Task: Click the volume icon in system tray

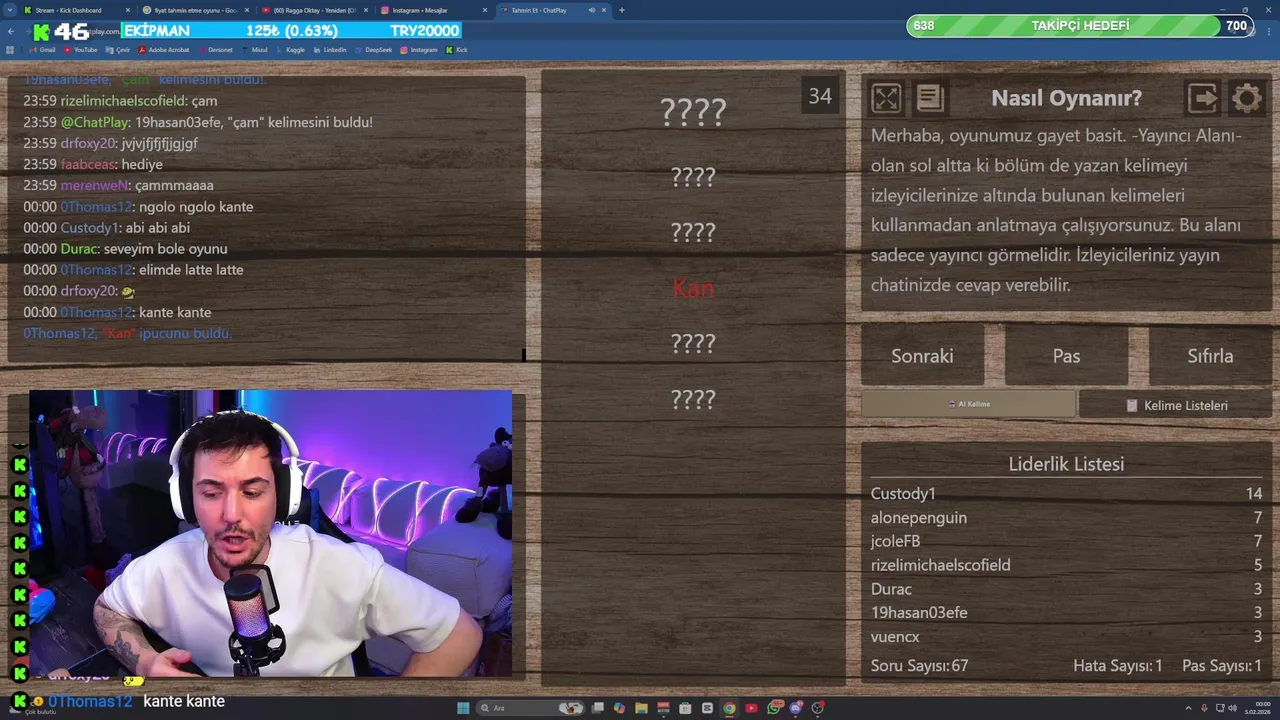Action: [x=1233, y=708]
